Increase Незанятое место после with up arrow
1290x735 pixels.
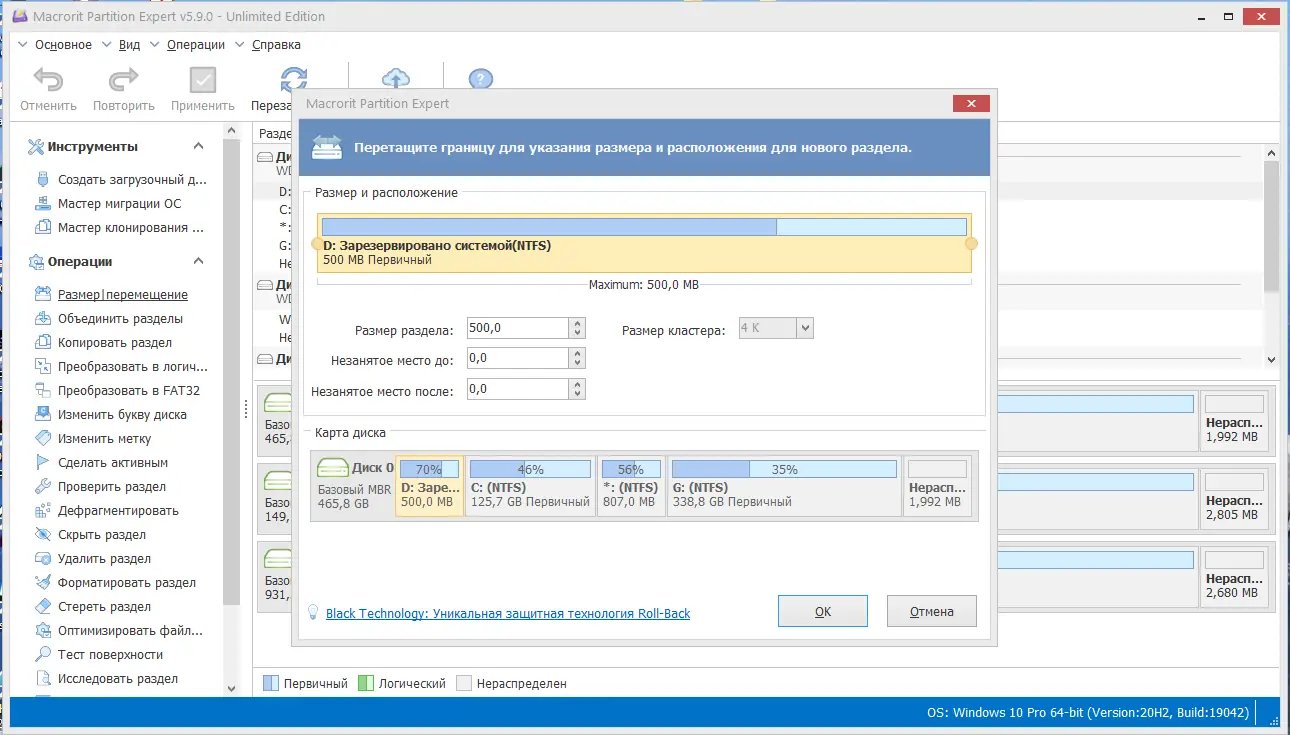577,385
